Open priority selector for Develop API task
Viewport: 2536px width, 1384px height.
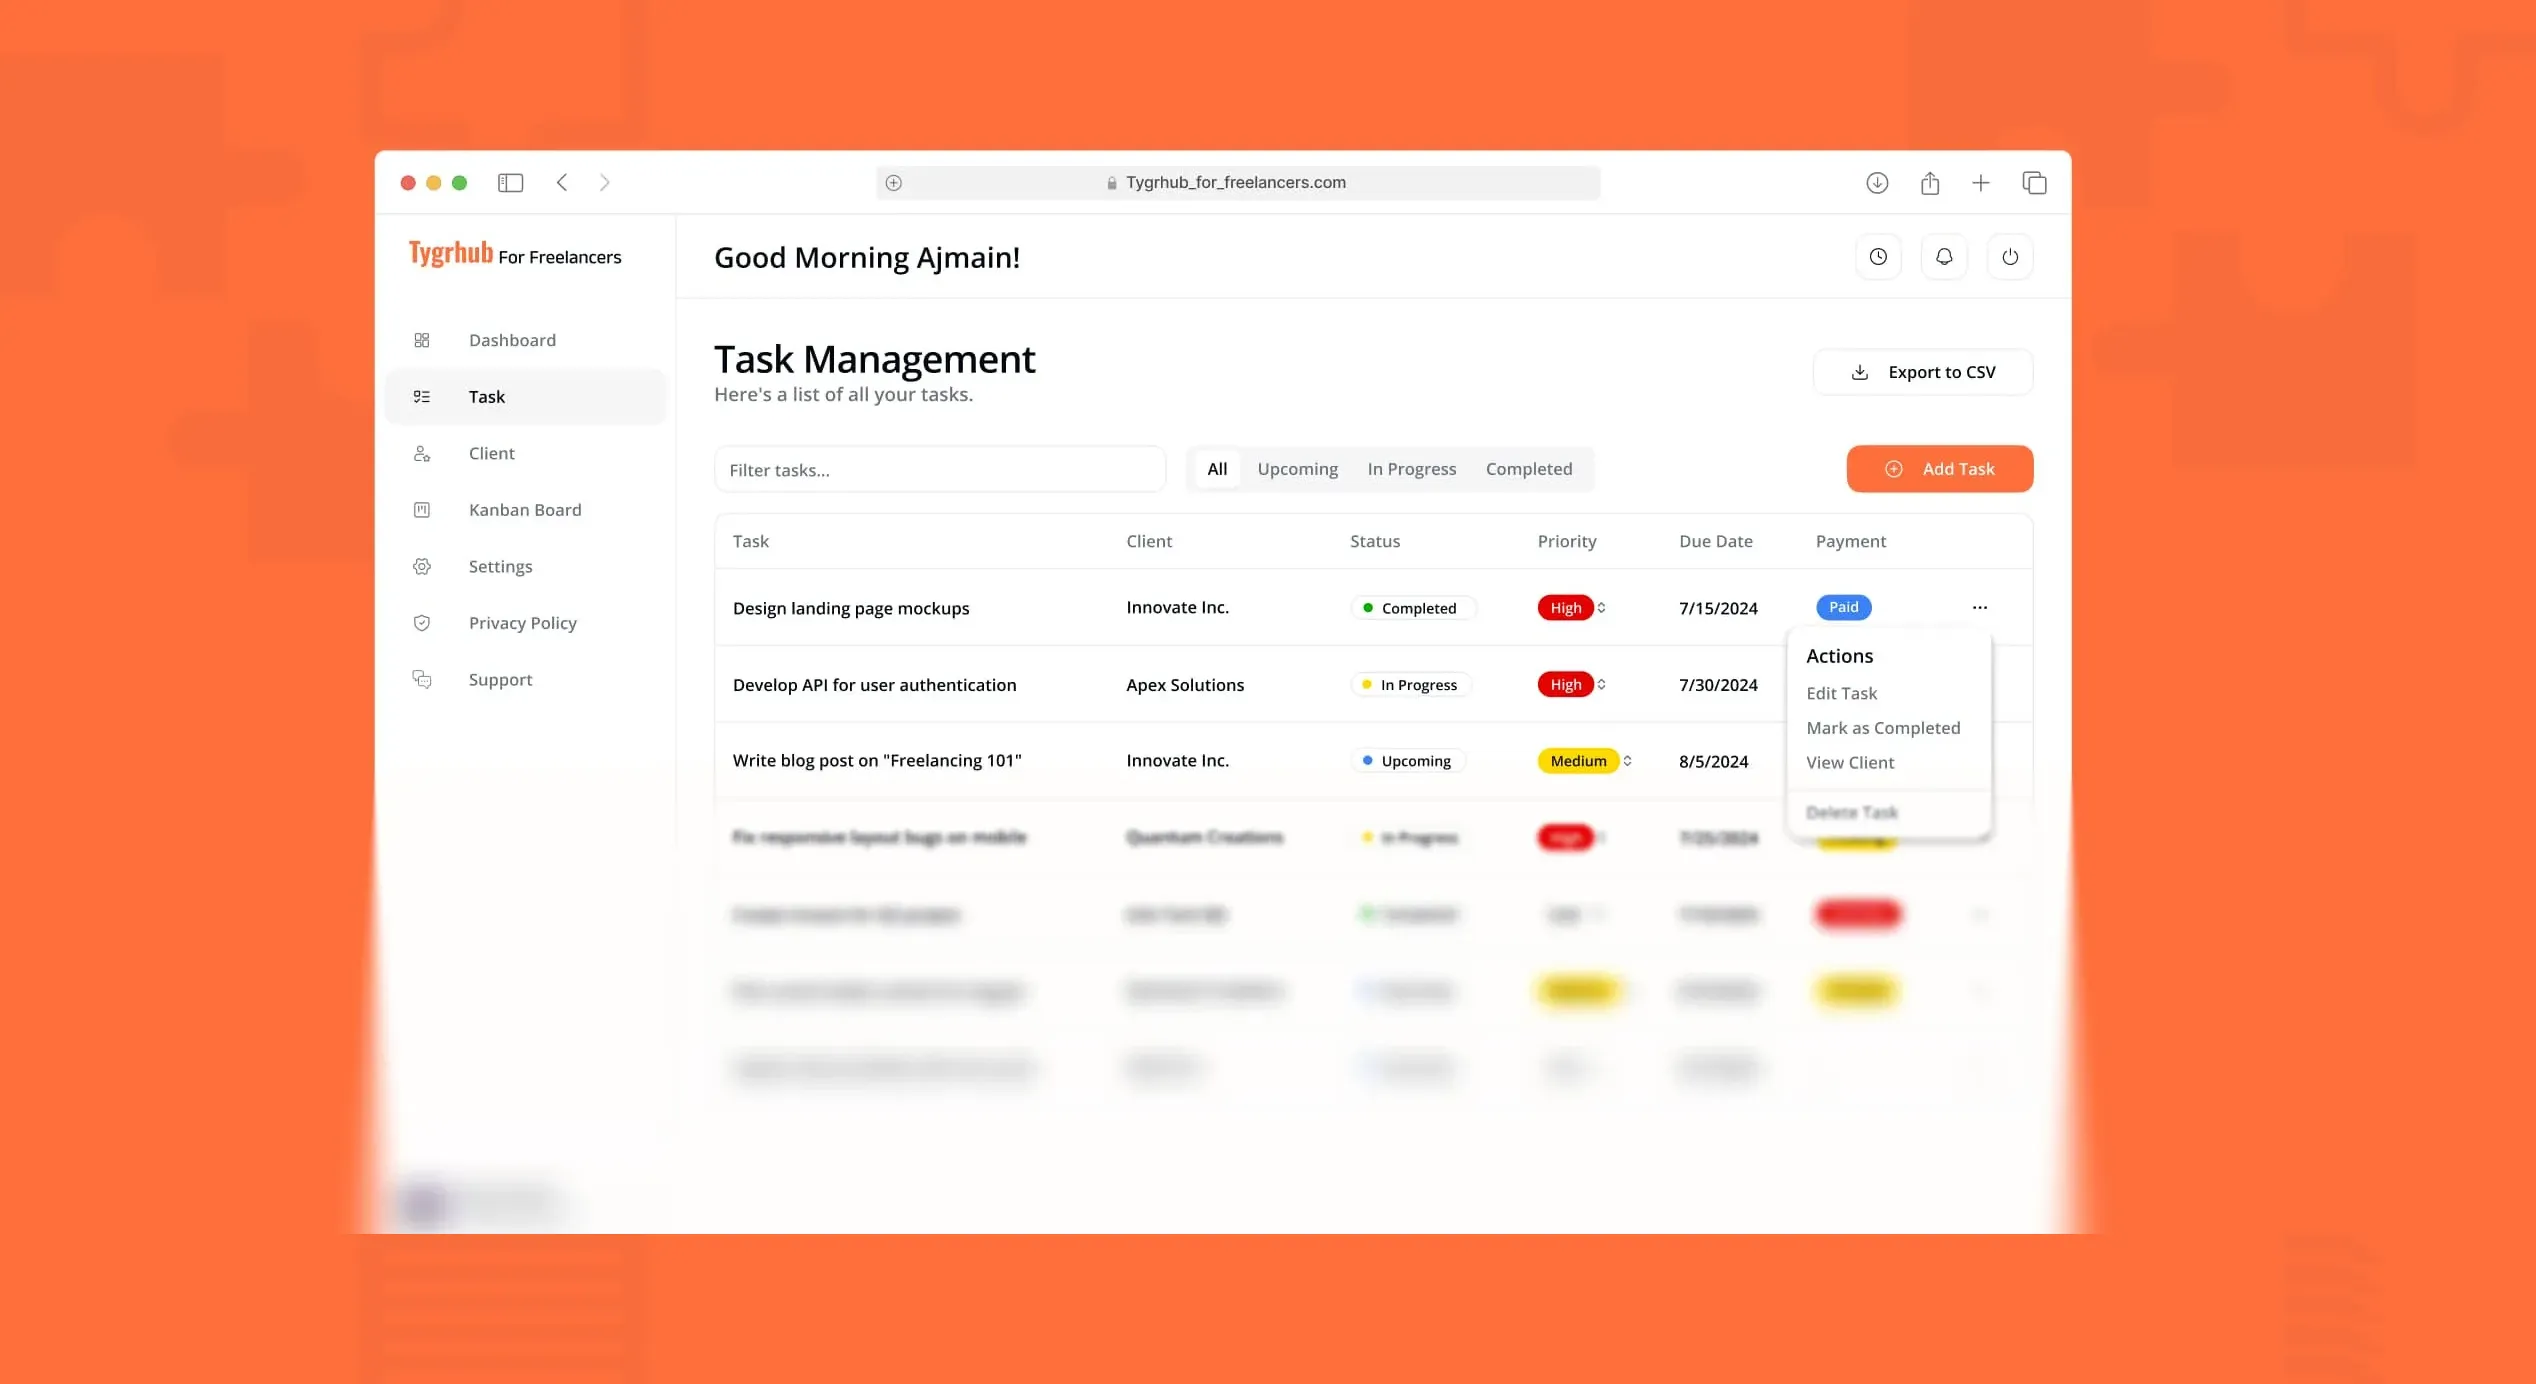point(1601,685)
